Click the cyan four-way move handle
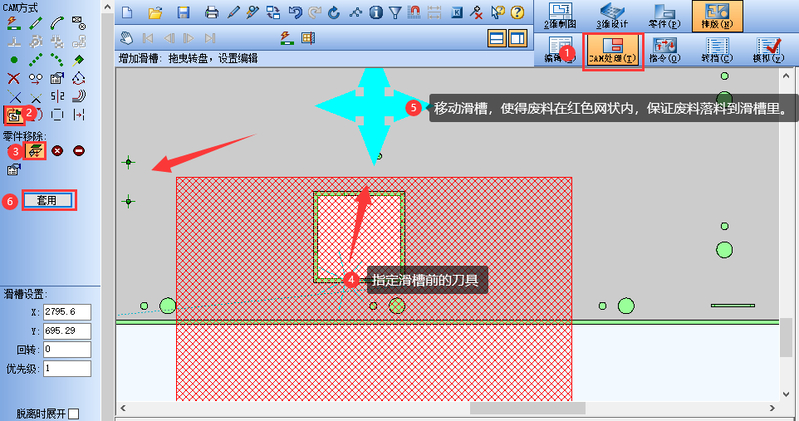The height and width of the screenshot is (421, 799). [374, 106]
